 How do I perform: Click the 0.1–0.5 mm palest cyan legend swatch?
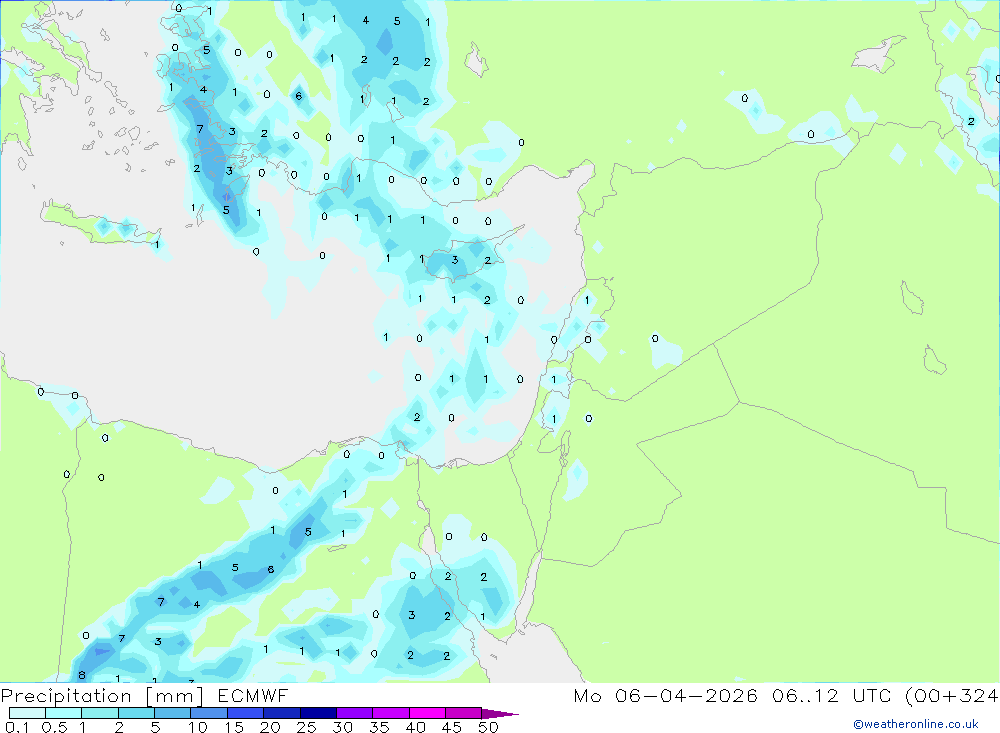pos(27,713)
